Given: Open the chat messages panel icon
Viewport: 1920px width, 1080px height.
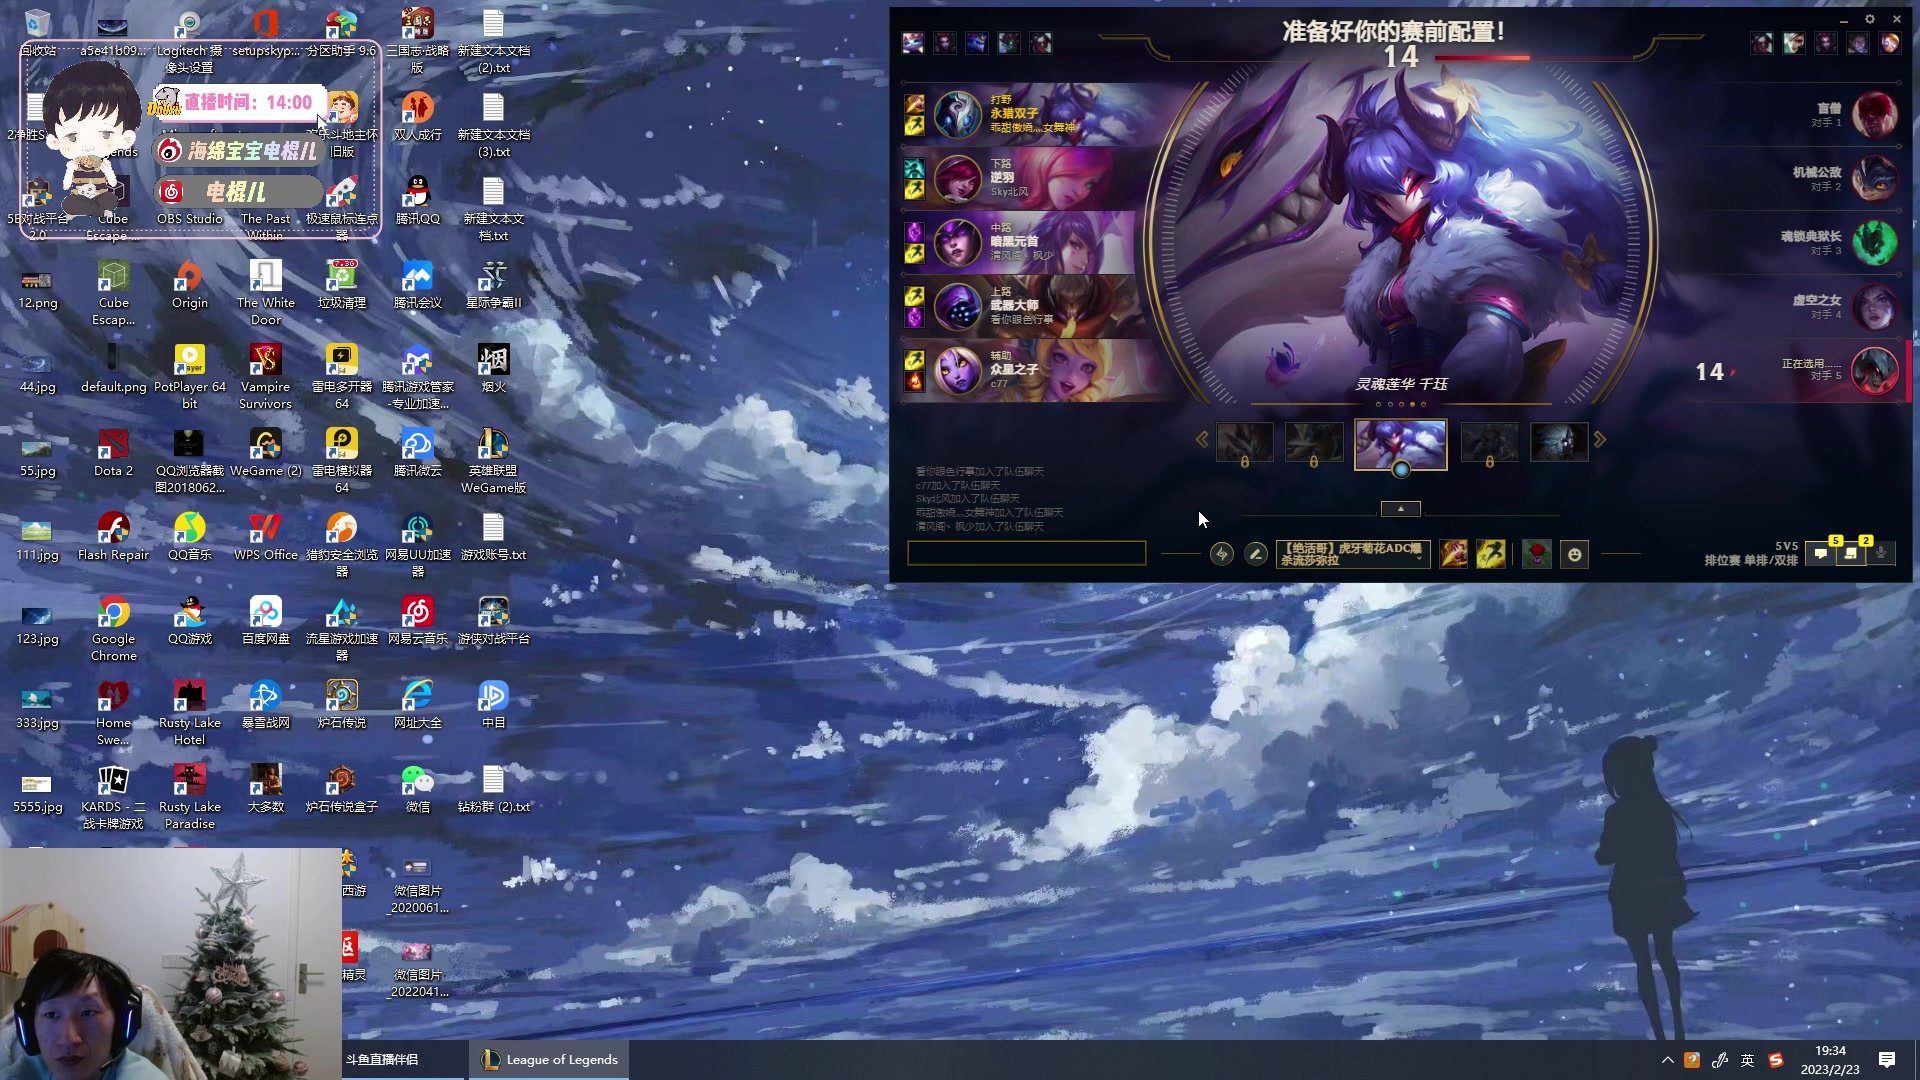Looking at the screenshot, I should (x=1821, y=554).
